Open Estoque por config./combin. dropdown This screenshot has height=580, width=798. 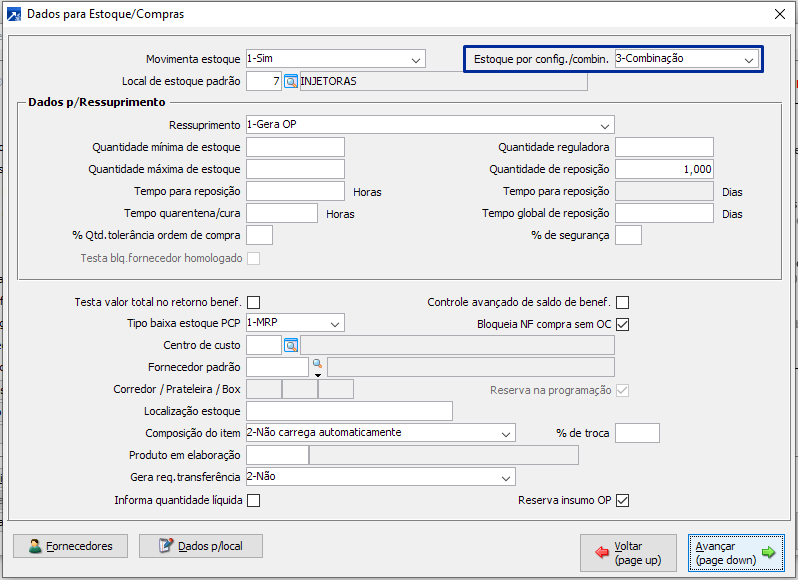pos(748,59)
